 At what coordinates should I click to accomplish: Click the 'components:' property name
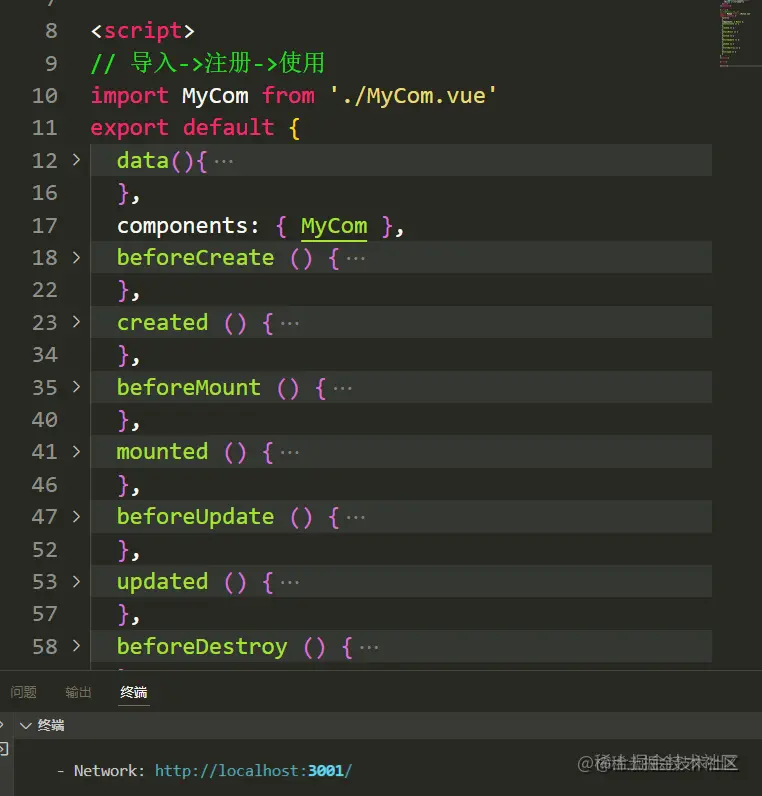point(188,226)
